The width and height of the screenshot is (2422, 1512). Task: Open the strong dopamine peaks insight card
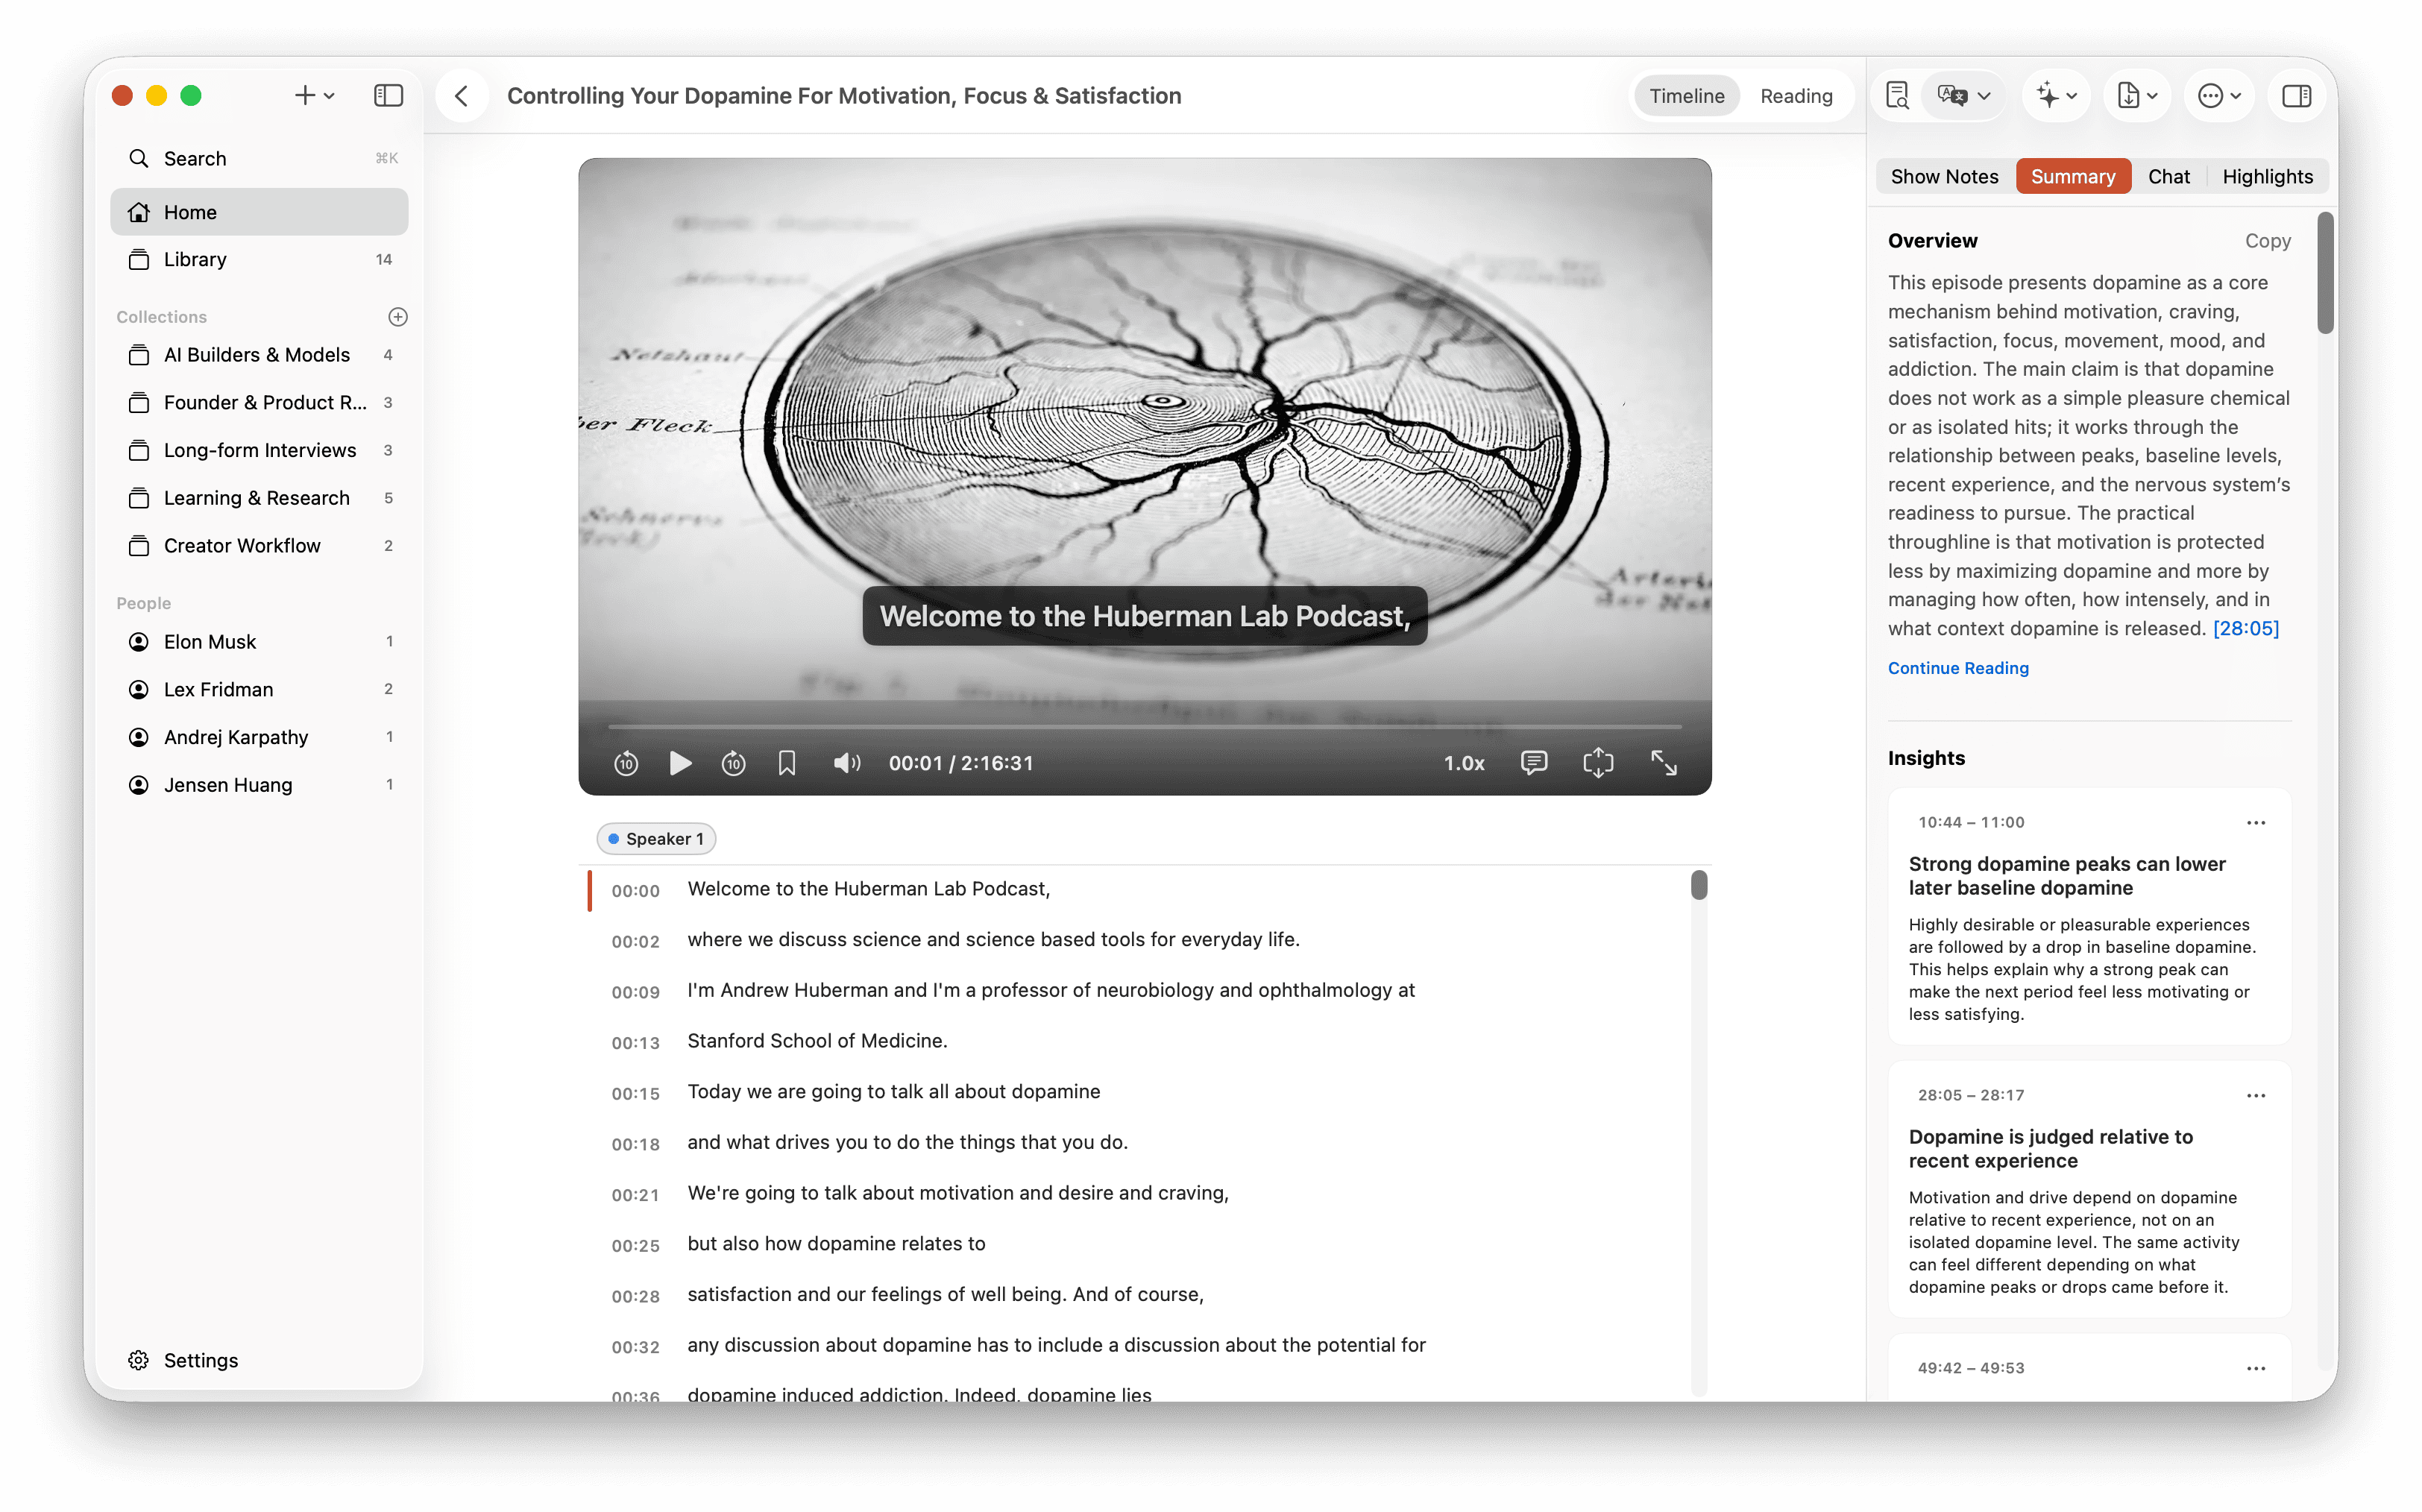[2089, 917]
